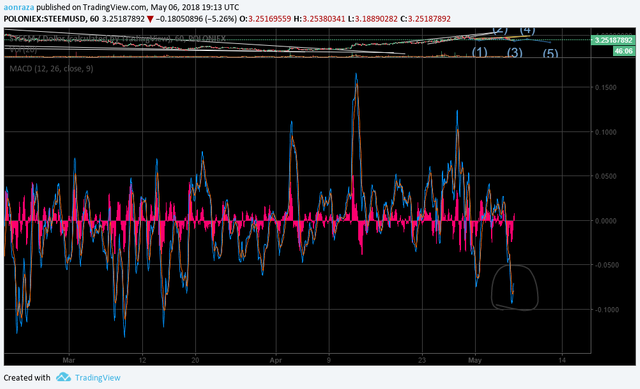Click the 0.1500 scale value
This screenshot has width=640, height=389.
click(x=606, y=87)
